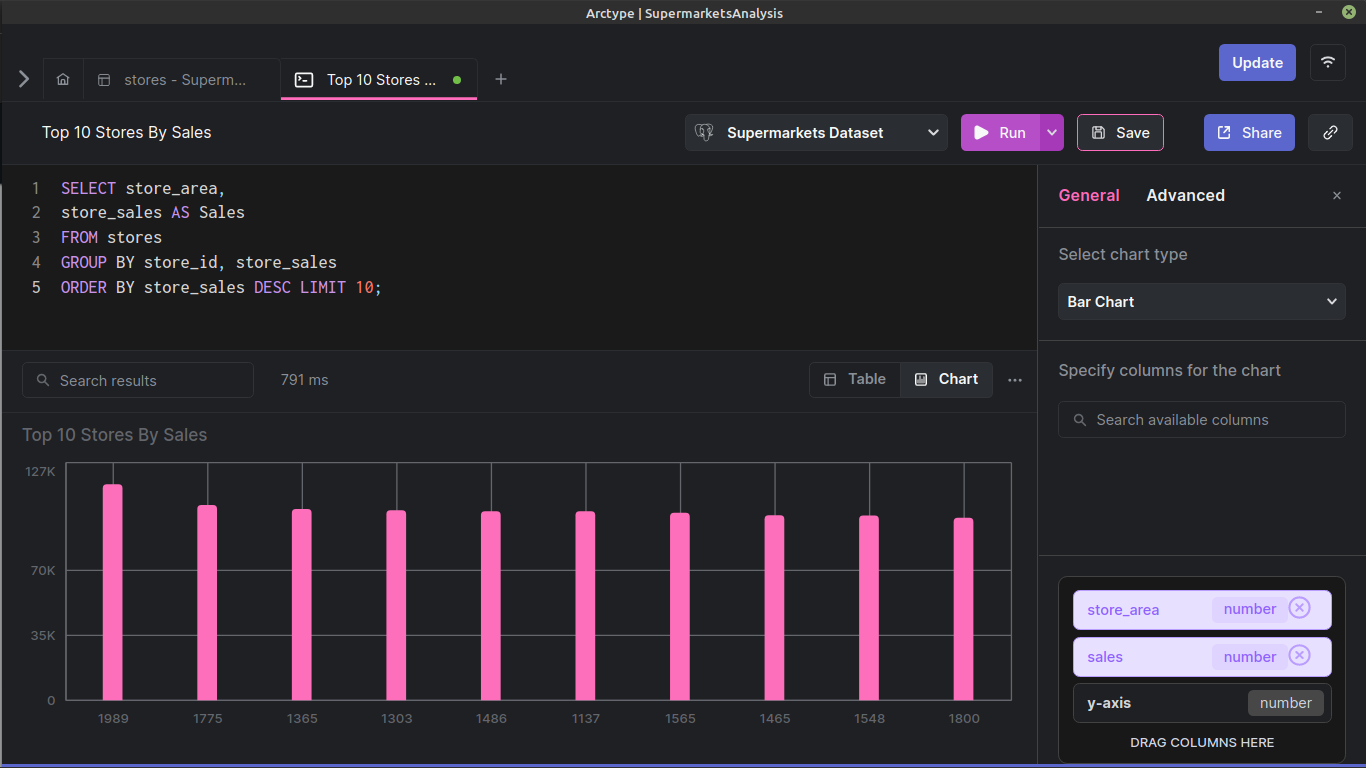Switch to the Advanced tab
The height and width of the screenshot is (768, 1366).
click(1185, 195)
